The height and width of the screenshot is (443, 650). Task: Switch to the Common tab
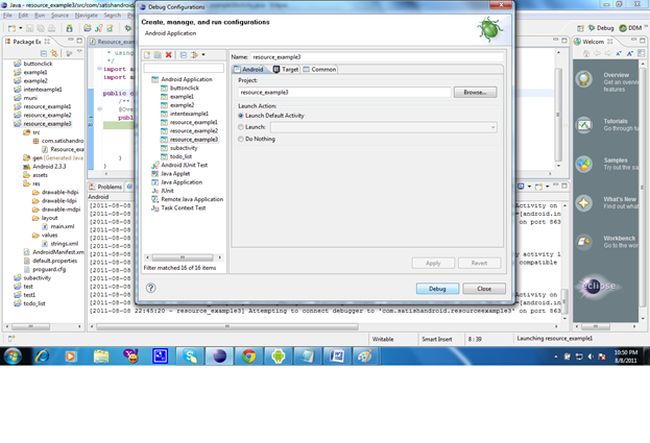[320, 69]
